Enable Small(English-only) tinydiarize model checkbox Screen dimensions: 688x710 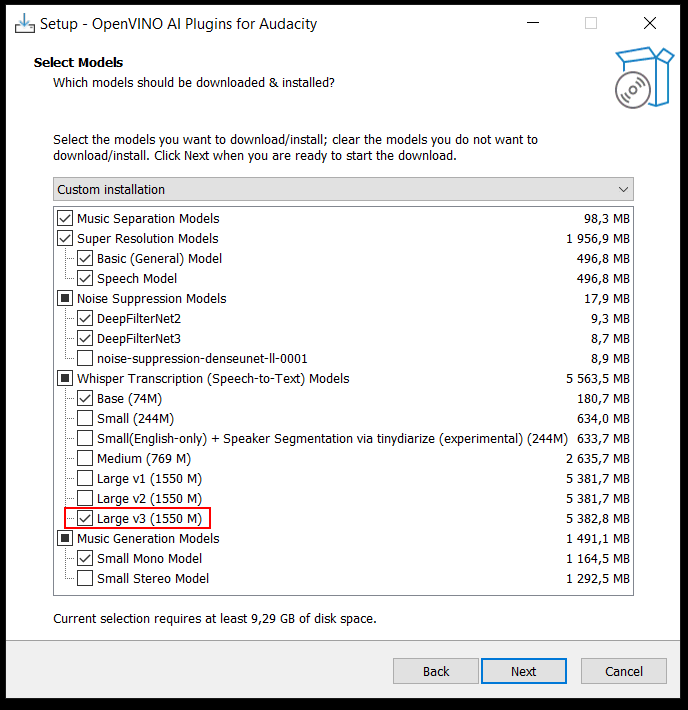click(x=85, y=438)
